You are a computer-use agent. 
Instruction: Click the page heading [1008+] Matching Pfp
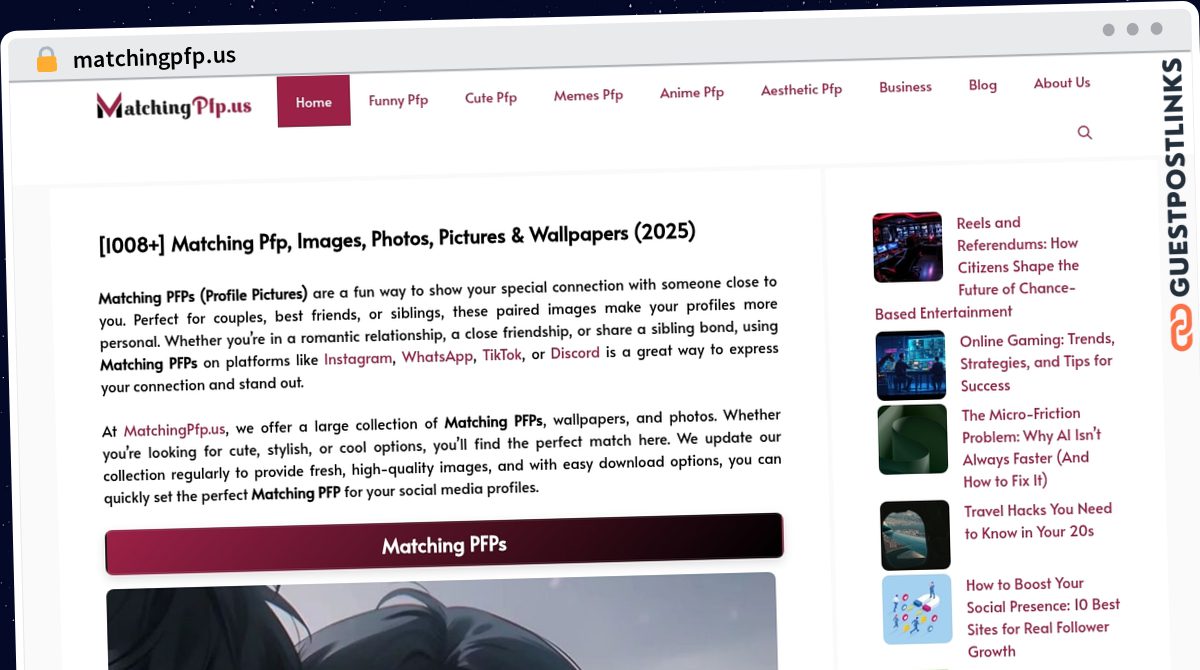(397, 238)
